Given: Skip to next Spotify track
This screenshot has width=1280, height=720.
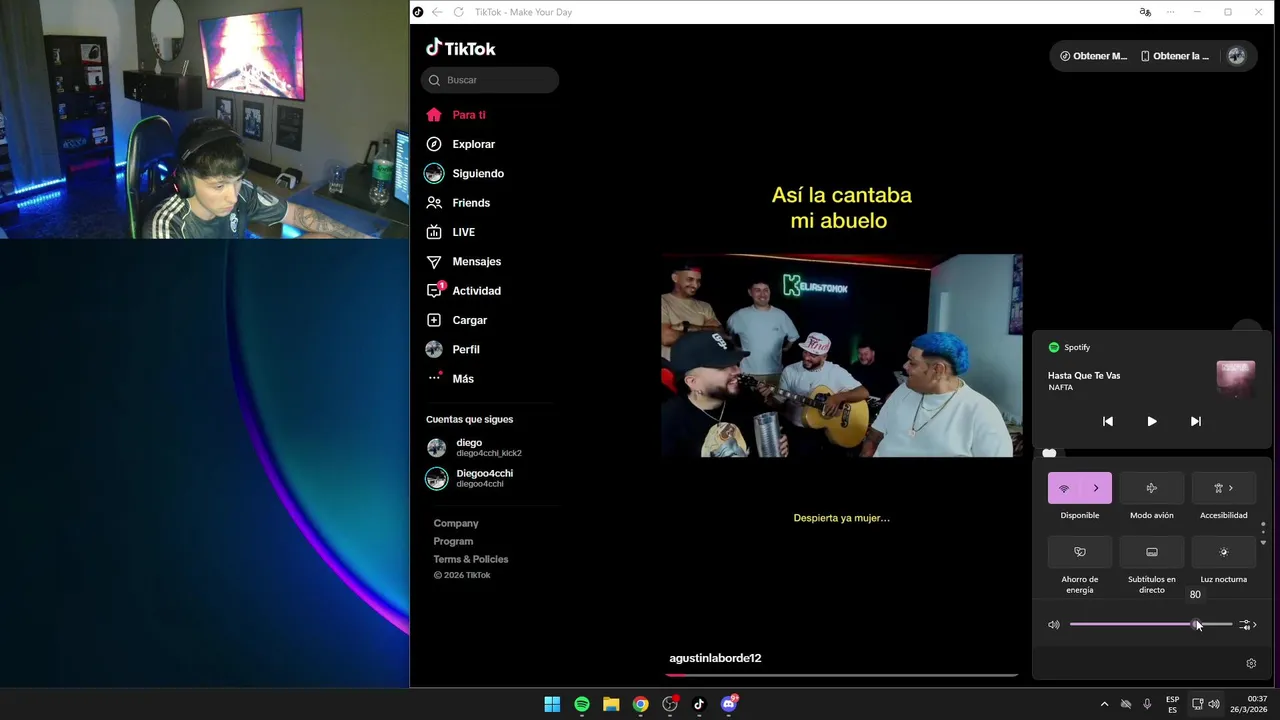Looking at the screenshot, I should [1196, 422].
